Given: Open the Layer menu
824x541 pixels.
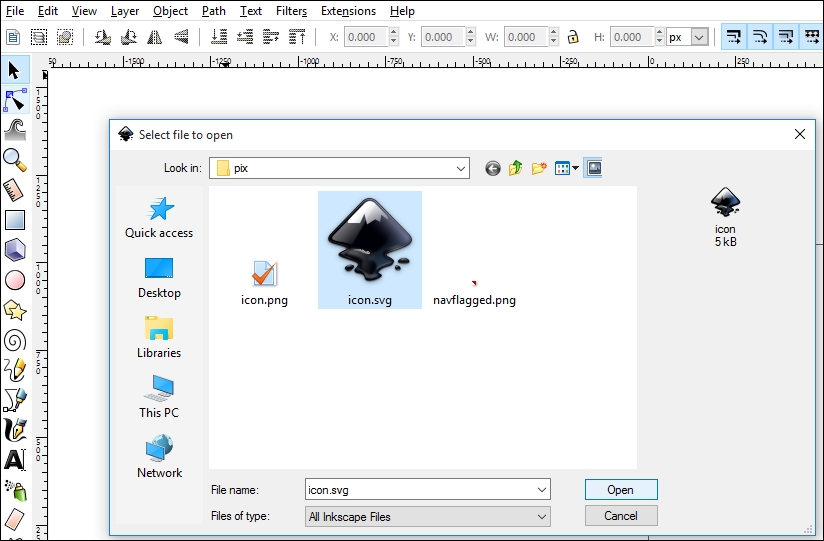Looking at the screenshot, I should pos(125,11).
